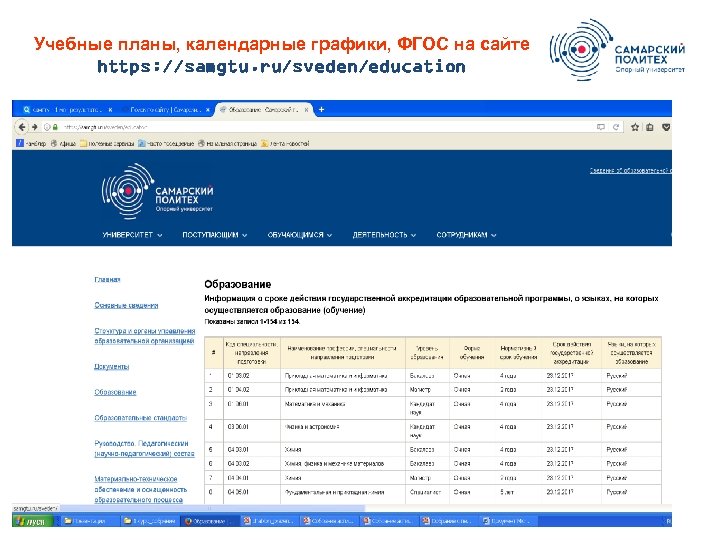
Task: Click 'Форма обучения' column header
Action: (x=472, y=353)
